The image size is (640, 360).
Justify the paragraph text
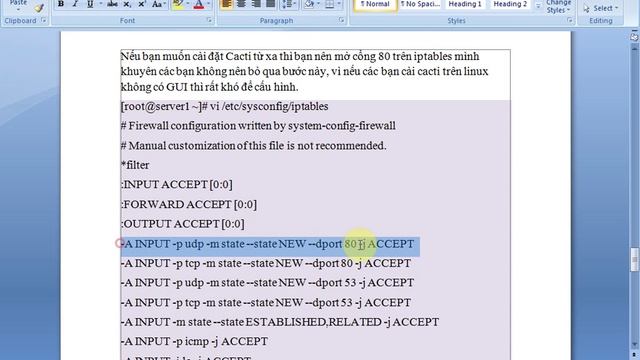point(270,4)
